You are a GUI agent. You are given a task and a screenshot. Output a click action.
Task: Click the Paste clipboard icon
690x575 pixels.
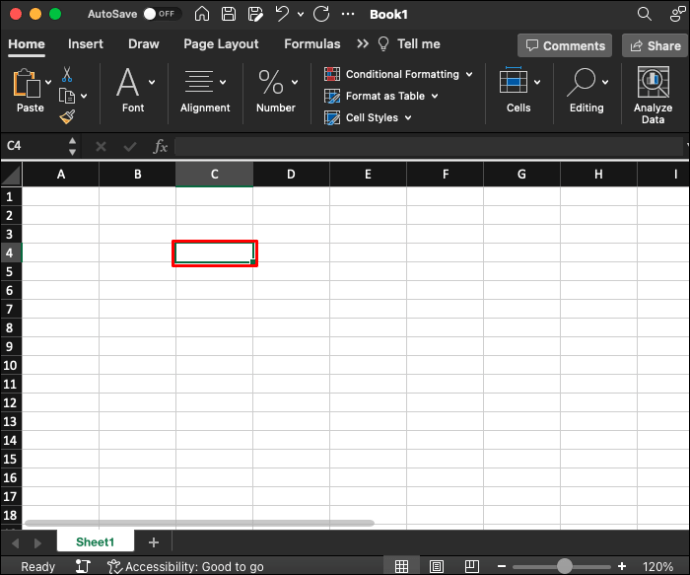pyautogui.click(x=26, y=83)
